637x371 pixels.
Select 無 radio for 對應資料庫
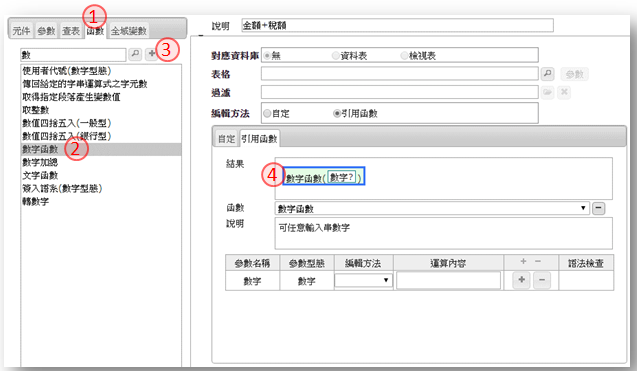pyautogui.click(x=267, y=56)
